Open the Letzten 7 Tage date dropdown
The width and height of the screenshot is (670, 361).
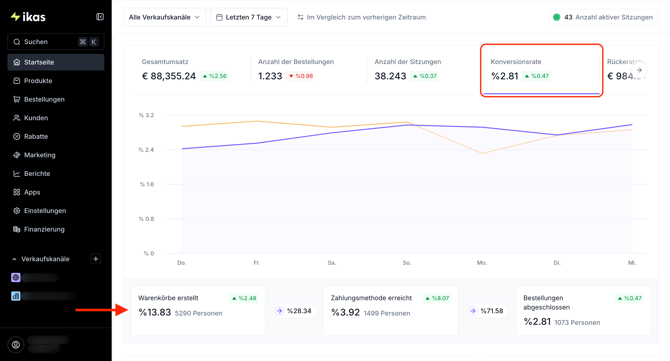coord(249,18)
